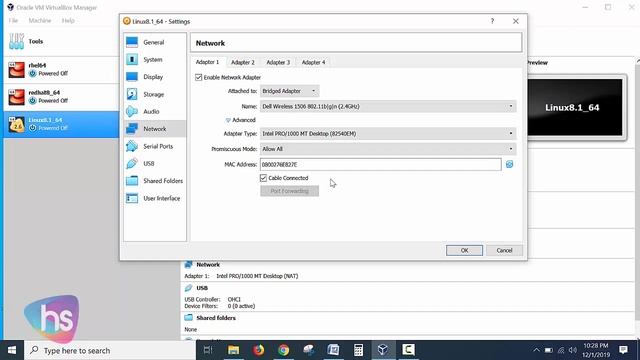Image resolution: width=640 pixels, height=360 pixels.
Task: Switch to the Adapter 2 tab
Action: click(x=242, y=62)
